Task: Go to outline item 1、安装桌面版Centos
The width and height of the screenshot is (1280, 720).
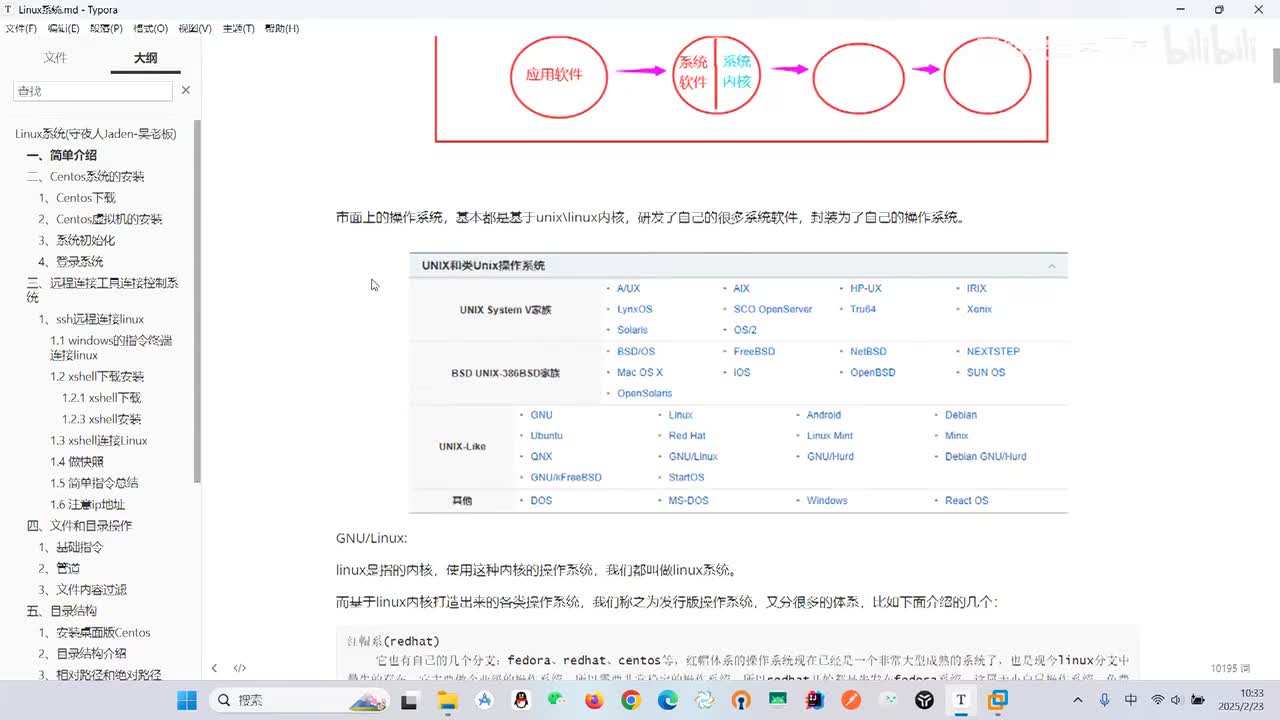Action: pos(94,632)
